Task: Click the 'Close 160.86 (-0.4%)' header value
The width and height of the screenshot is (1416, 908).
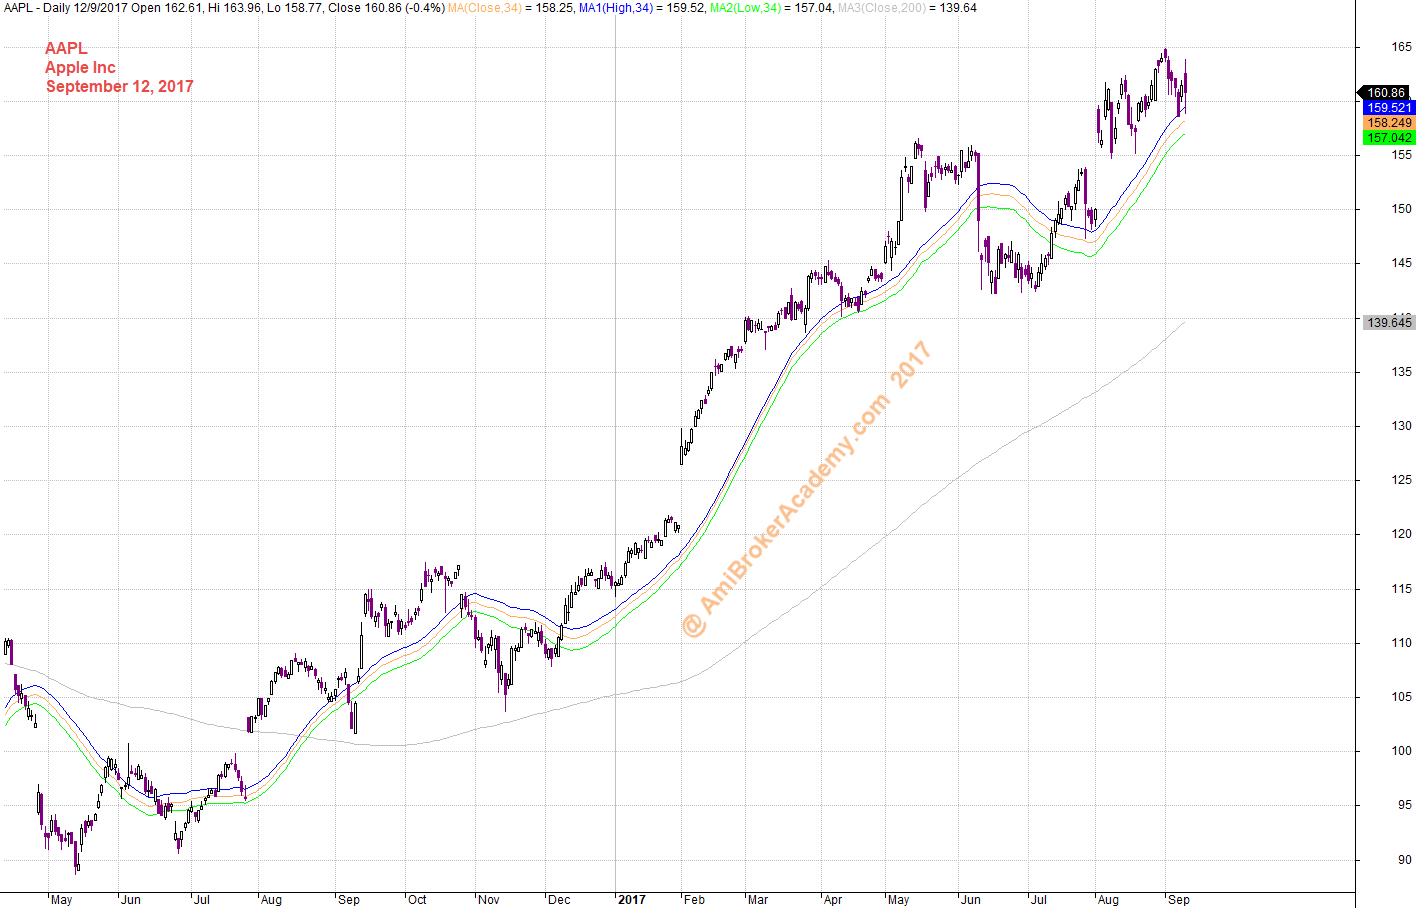Action: tap(386, 8)
